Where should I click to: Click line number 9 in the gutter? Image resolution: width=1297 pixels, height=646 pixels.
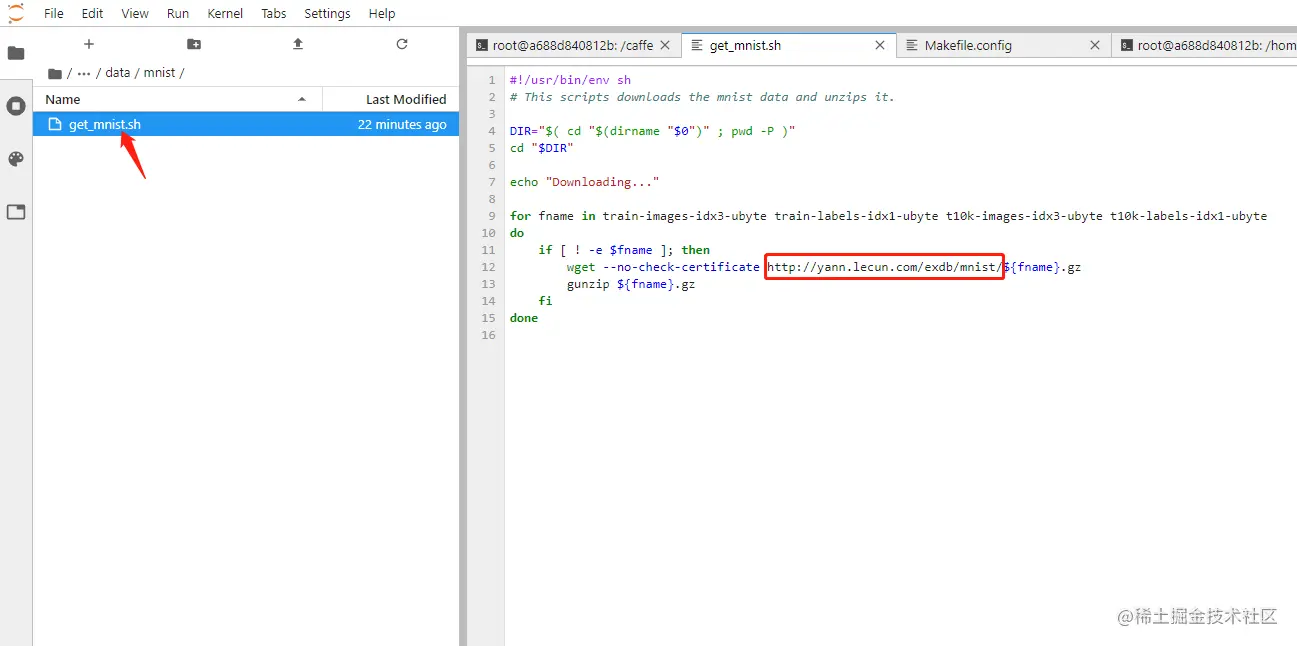click(492, 216)
